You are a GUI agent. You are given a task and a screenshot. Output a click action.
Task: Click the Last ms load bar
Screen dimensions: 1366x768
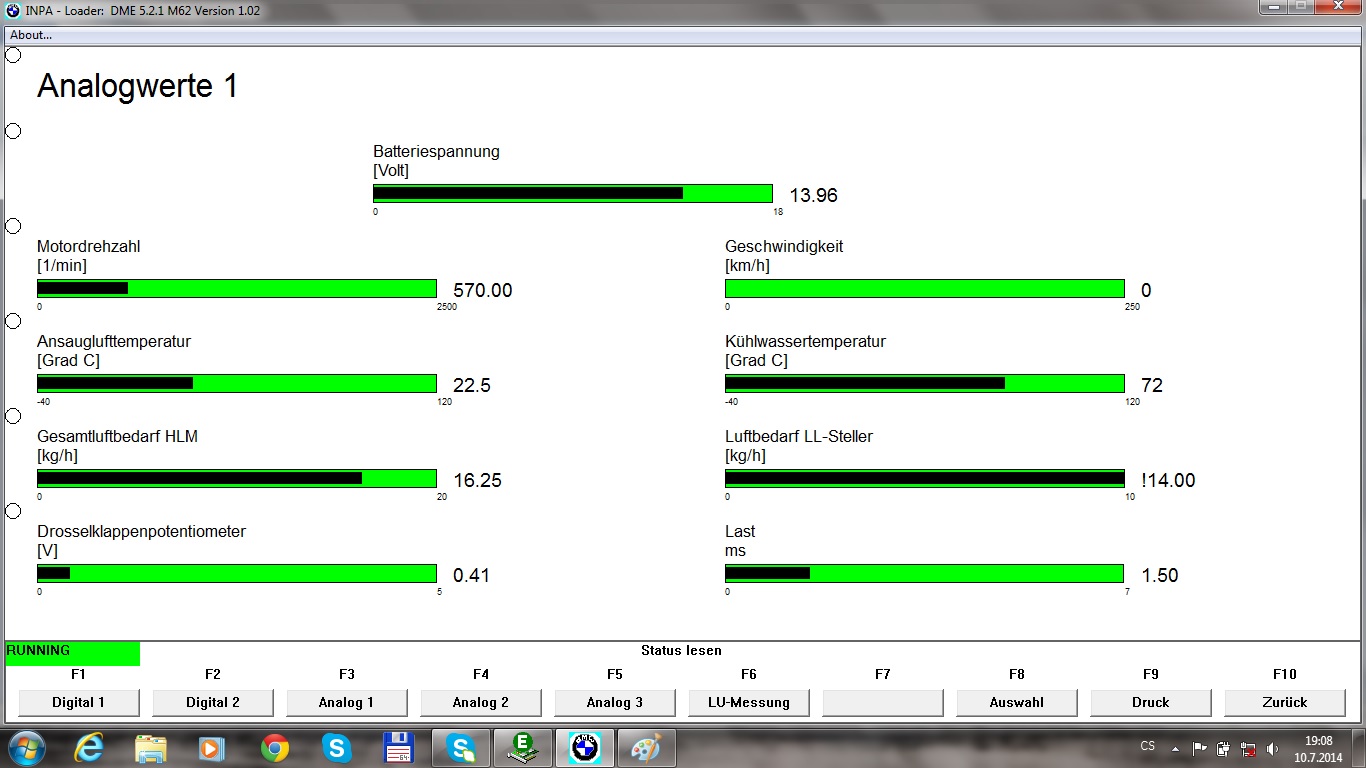925,574
